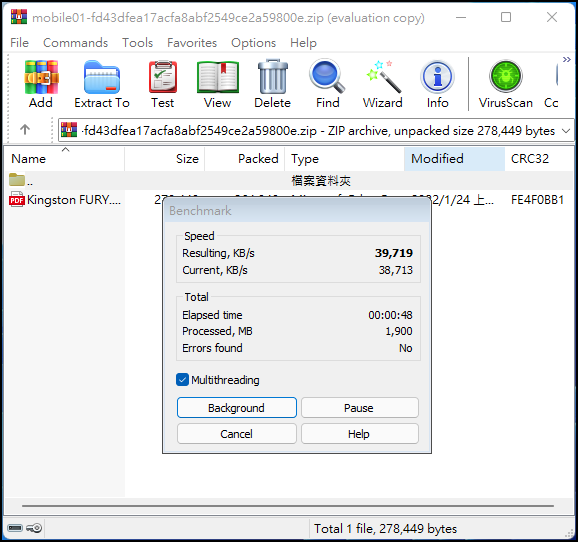This screenshot has height=542, width=578.
Task: Open the Help menu
Action: tap(303, 43)
